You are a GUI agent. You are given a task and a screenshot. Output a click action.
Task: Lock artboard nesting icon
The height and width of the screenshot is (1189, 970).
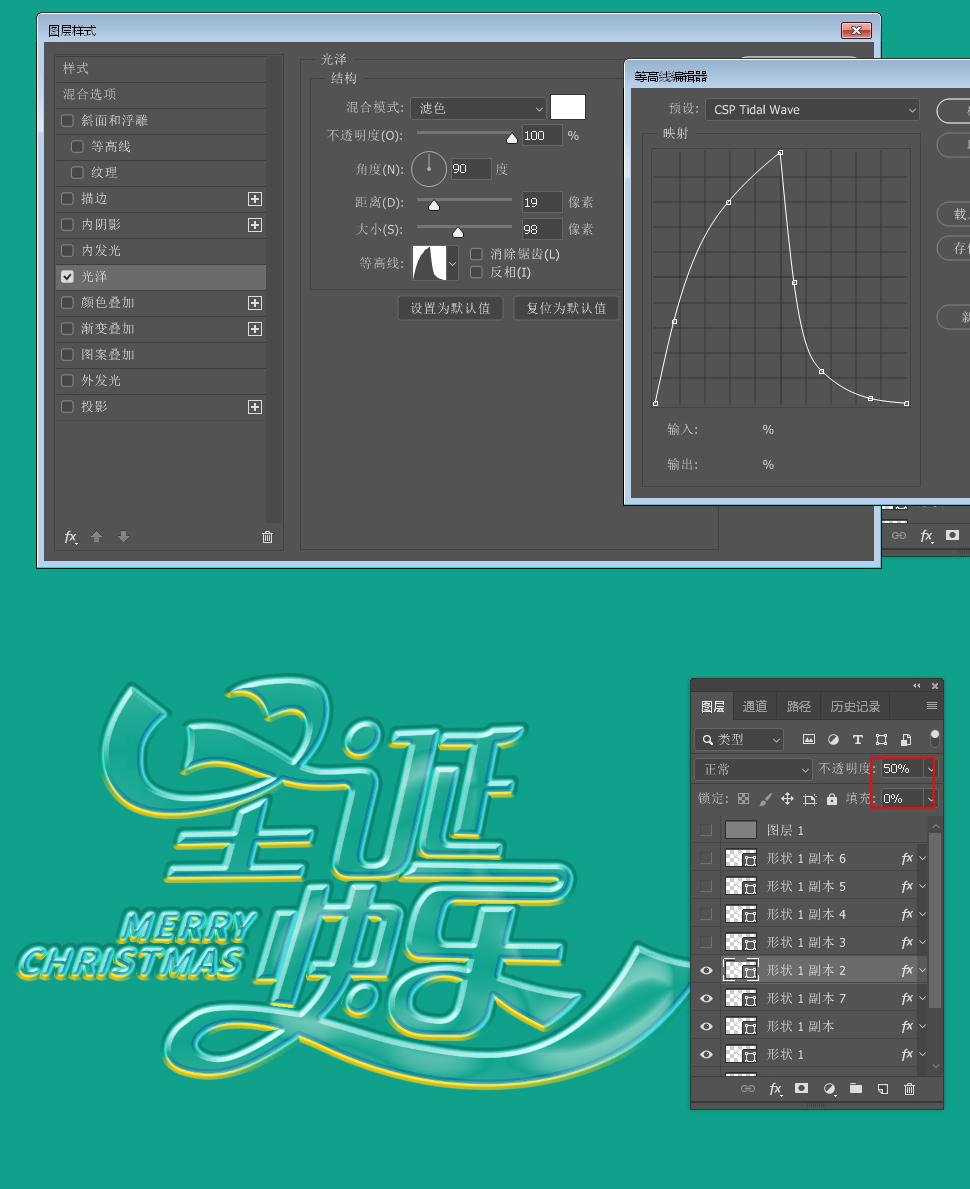[810, 798]
